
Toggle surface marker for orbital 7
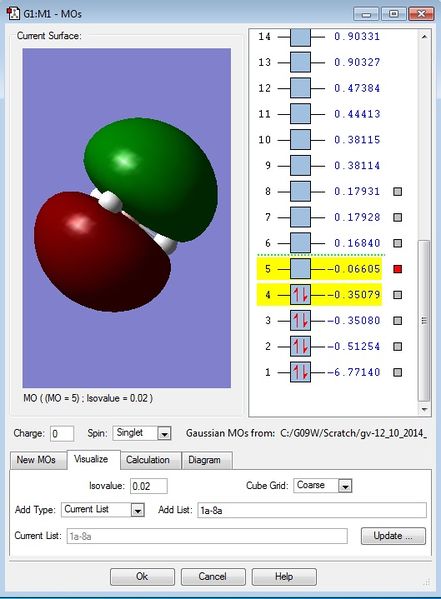click(398, 217)
